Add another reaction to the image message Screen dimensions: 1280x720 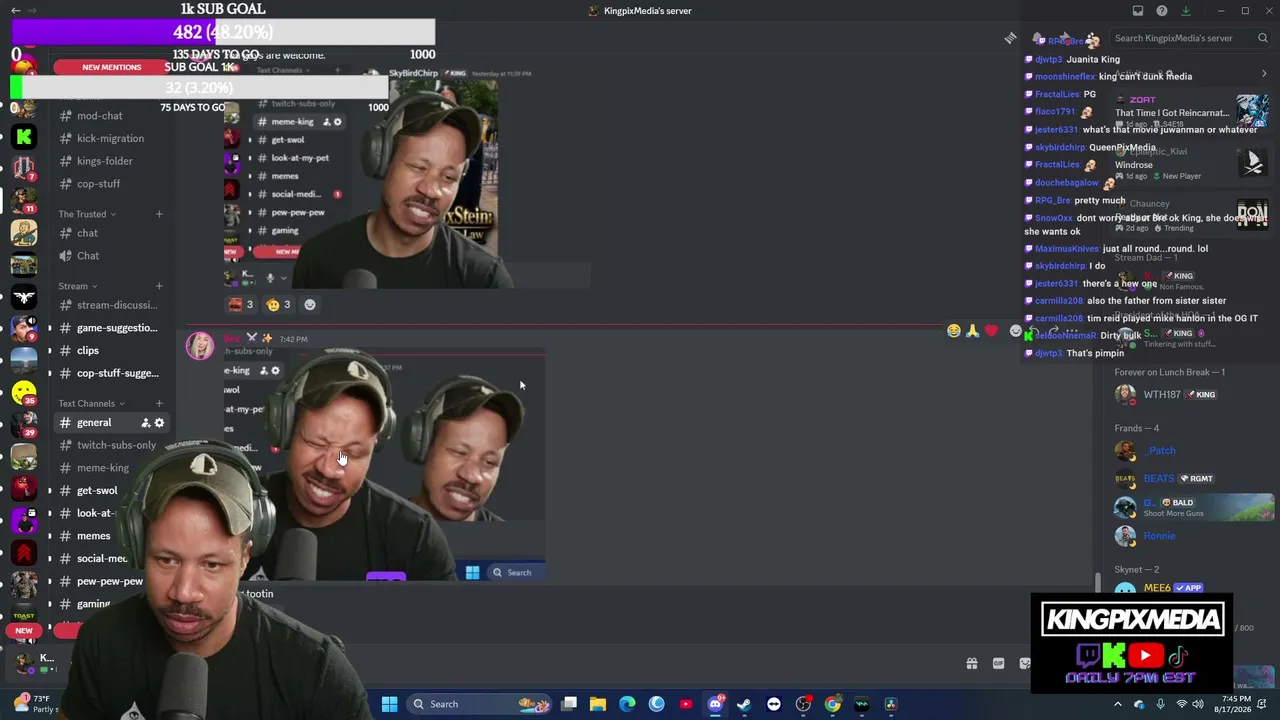(x=310, y=305)
